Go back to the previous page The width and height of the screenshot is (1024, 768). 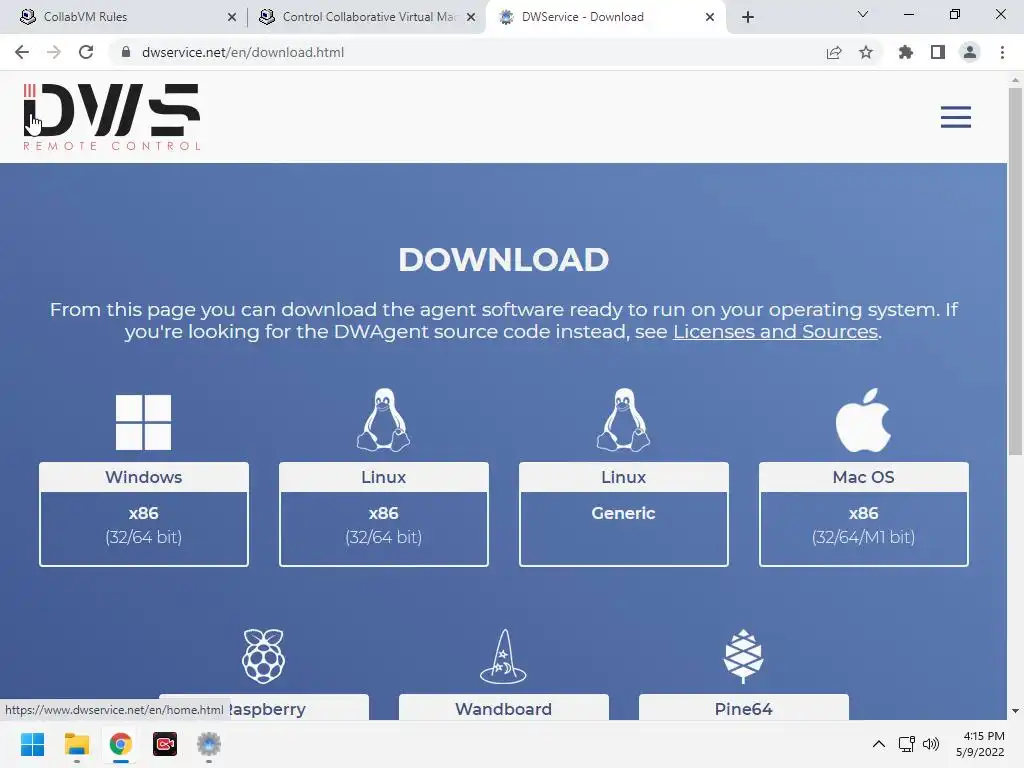coord(22,52)
